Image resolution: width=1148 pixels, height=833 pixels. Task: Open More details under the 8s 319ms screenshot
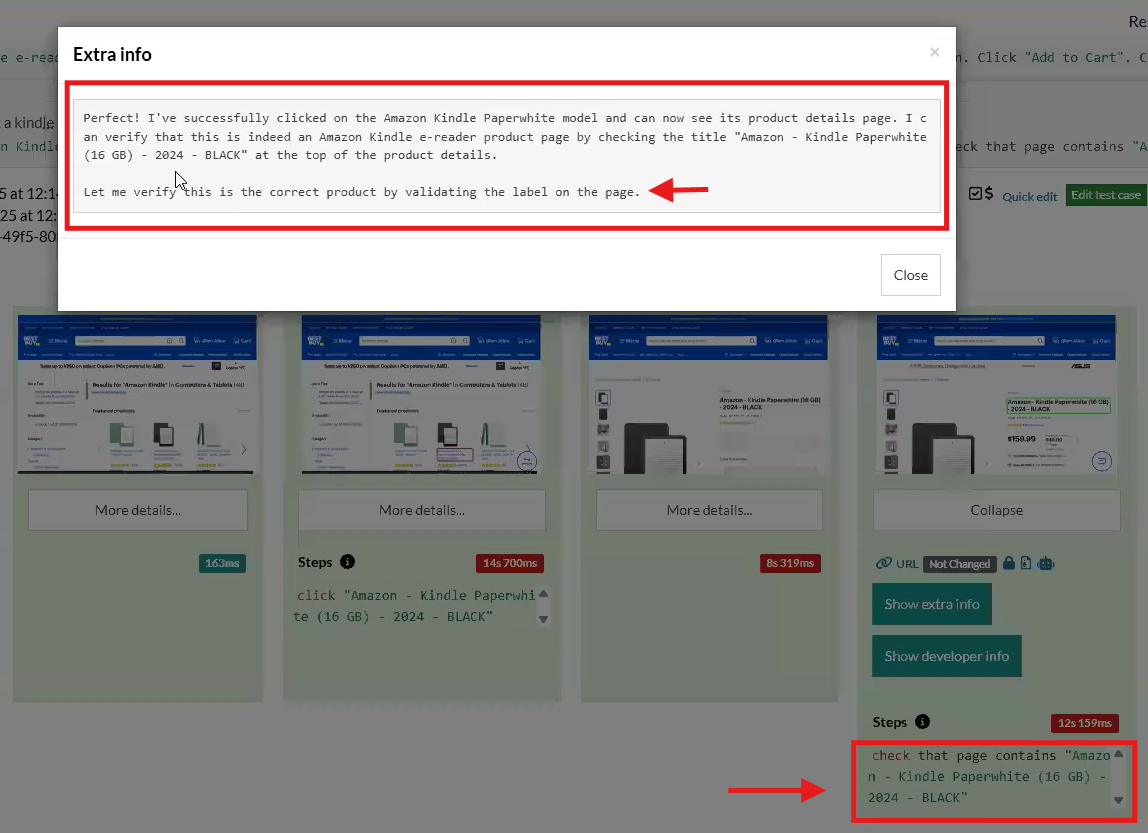pyautogui.click(x=709, y=510)
